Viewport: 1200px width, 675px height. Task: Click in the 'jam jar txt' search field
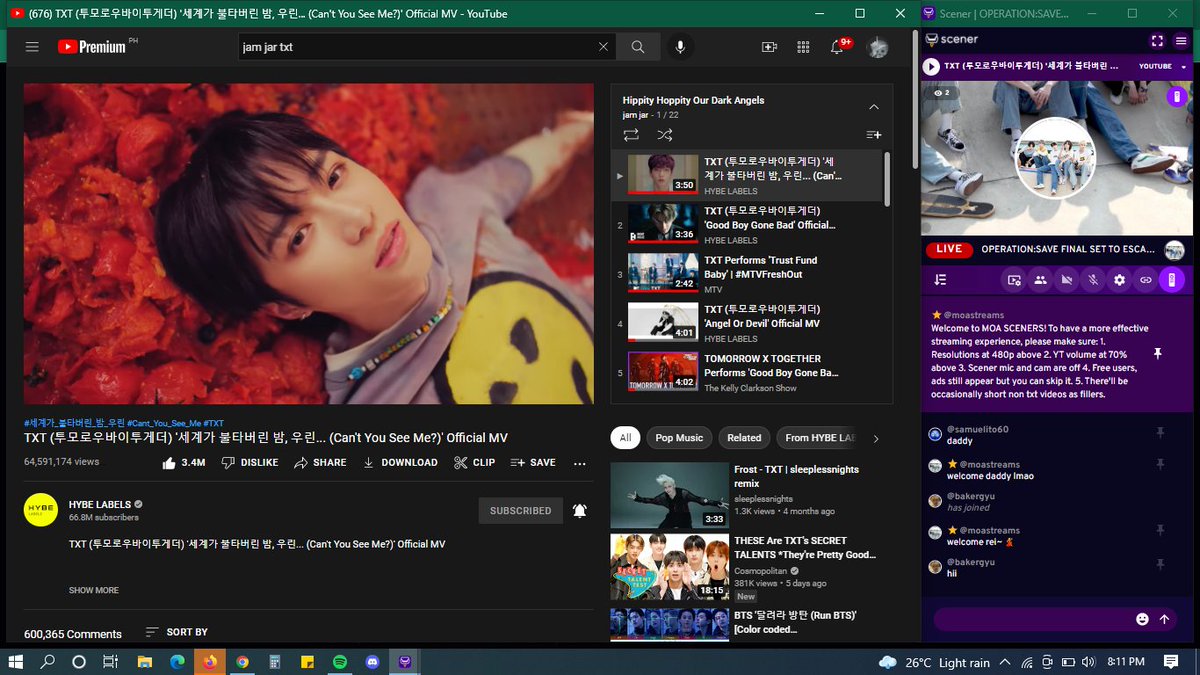click(416, 47)
